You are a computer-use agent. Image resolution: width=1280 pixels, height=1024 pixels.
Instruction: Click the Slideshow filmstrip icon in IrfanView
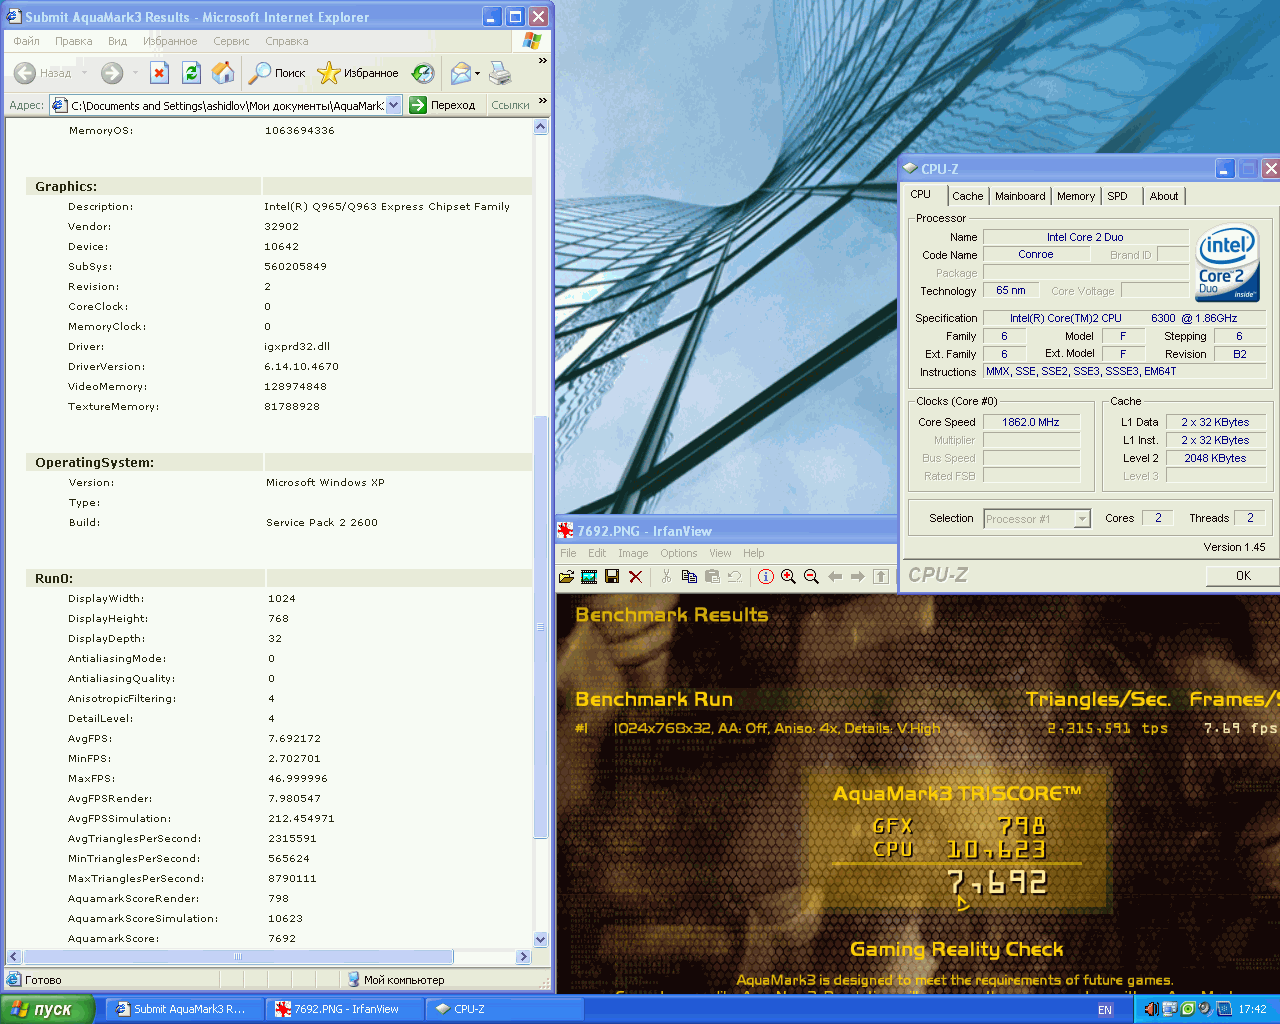pos(589,576)
